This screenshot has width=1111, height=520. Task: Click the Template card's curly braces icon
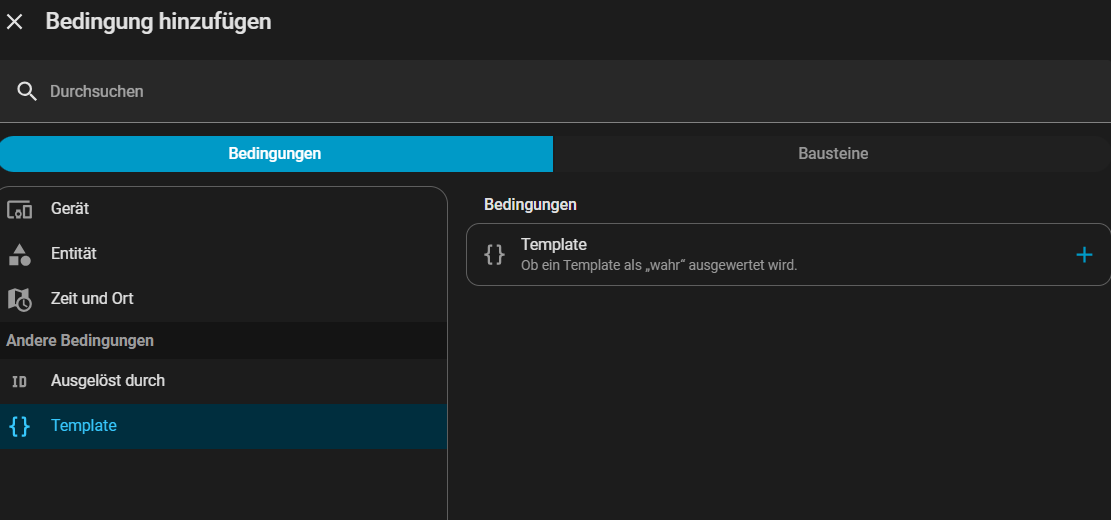tap(494, 255)
